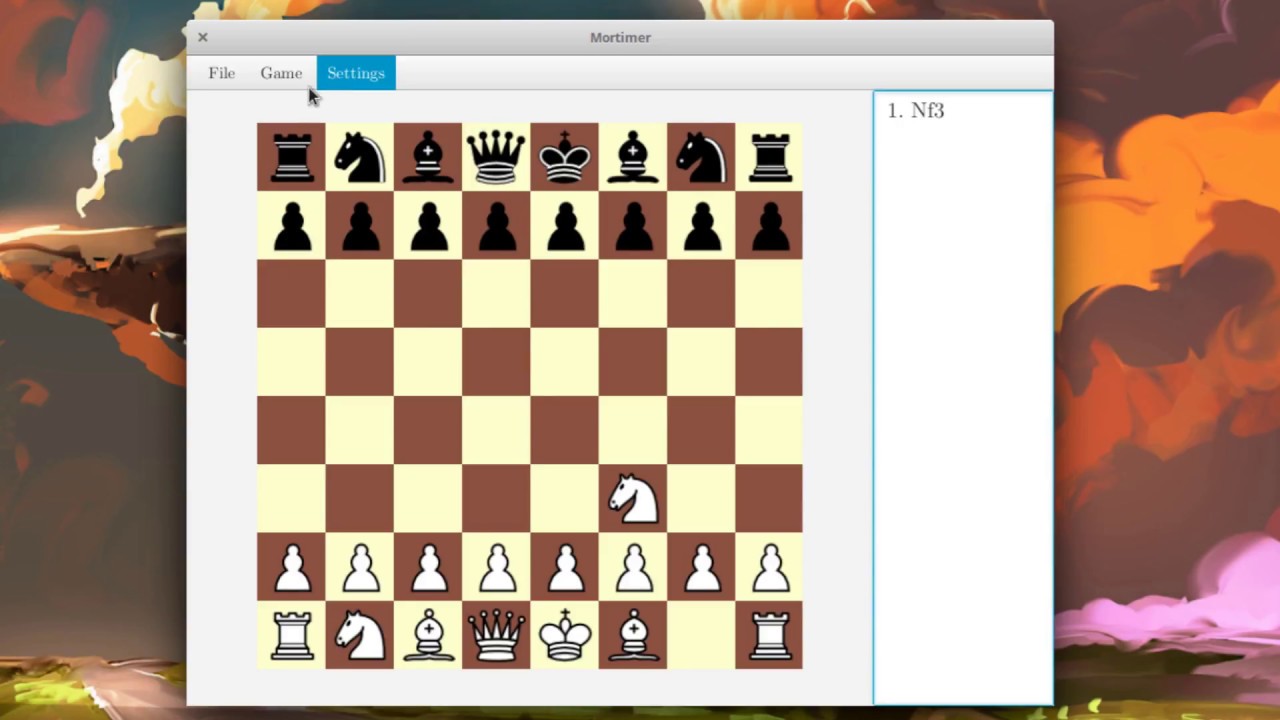Select the black pawn on c7
This screenshot has height=720, width=1280.
(x=428, y=225)
